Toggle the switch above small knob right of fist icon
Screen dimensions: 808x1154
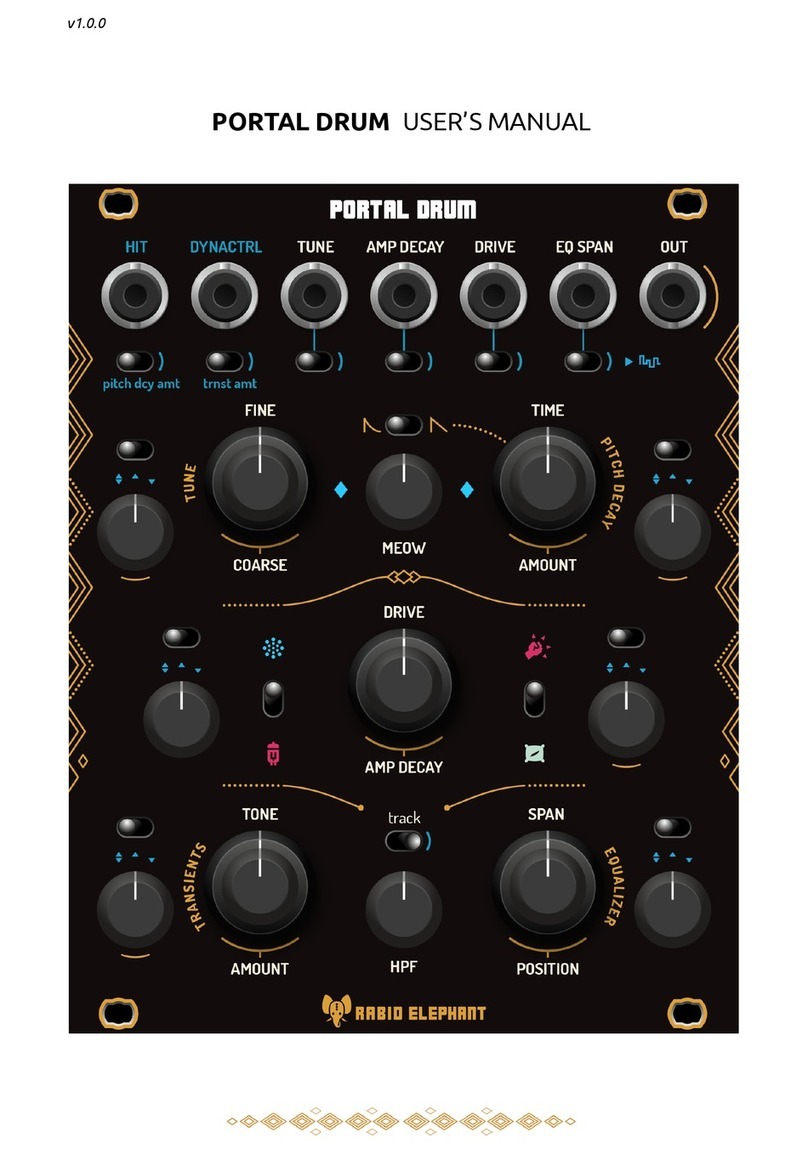(x=626, y=637)
